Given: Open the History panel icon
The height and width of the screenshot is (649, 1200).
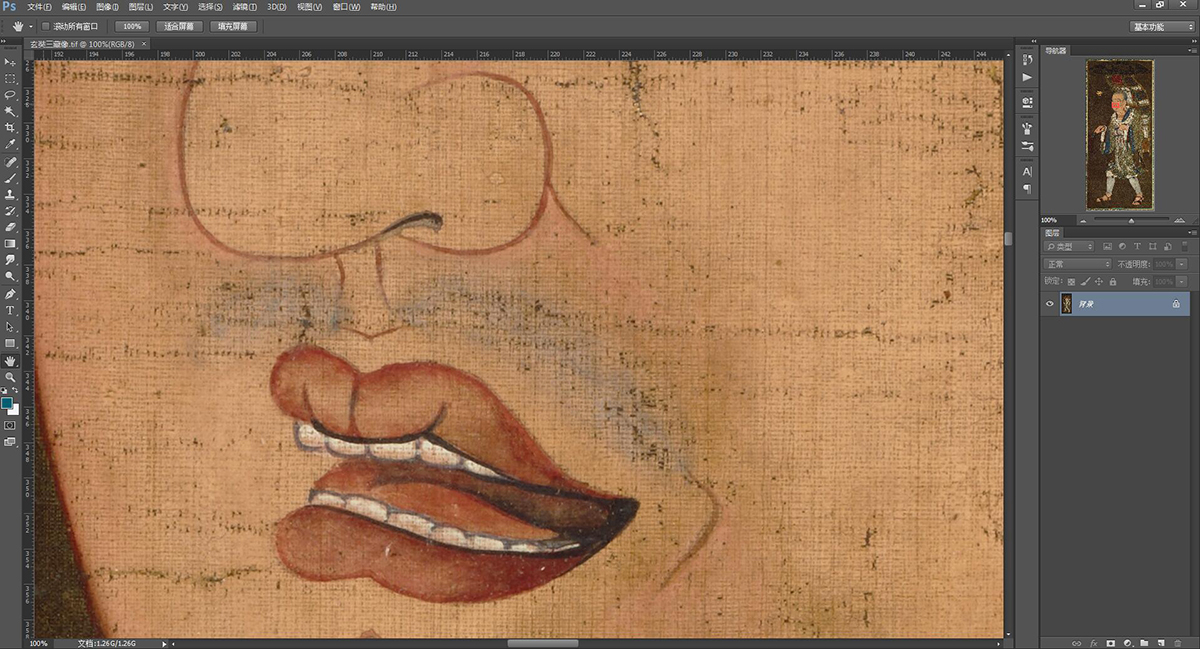Looking at the screenshot, I should pos(1027,60).
